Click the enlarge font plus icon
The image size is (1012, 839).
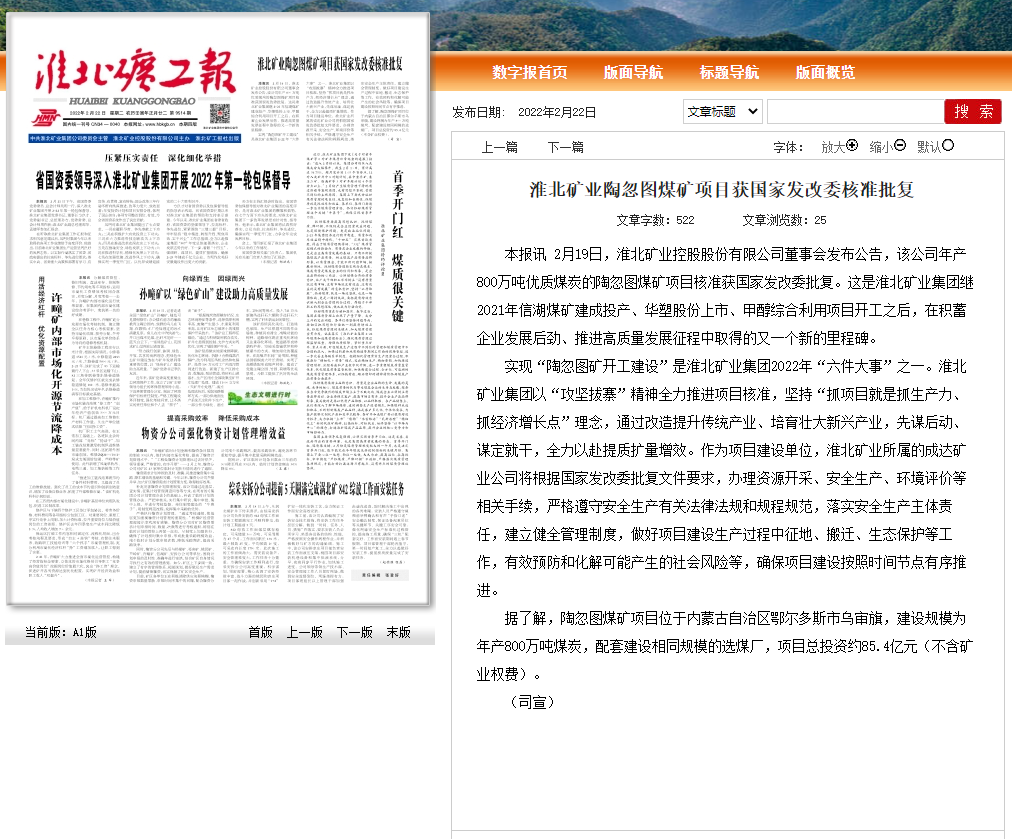point(852,146)
